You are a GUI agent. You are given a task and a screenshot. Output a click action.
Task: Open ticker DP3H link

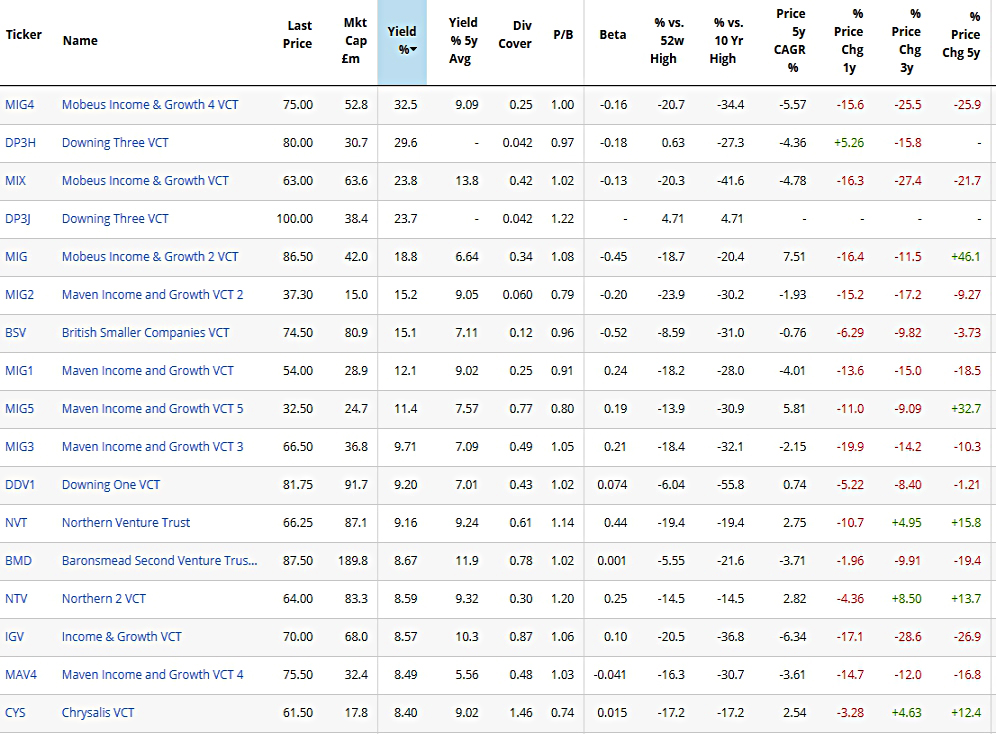click(x=20, y=143)
